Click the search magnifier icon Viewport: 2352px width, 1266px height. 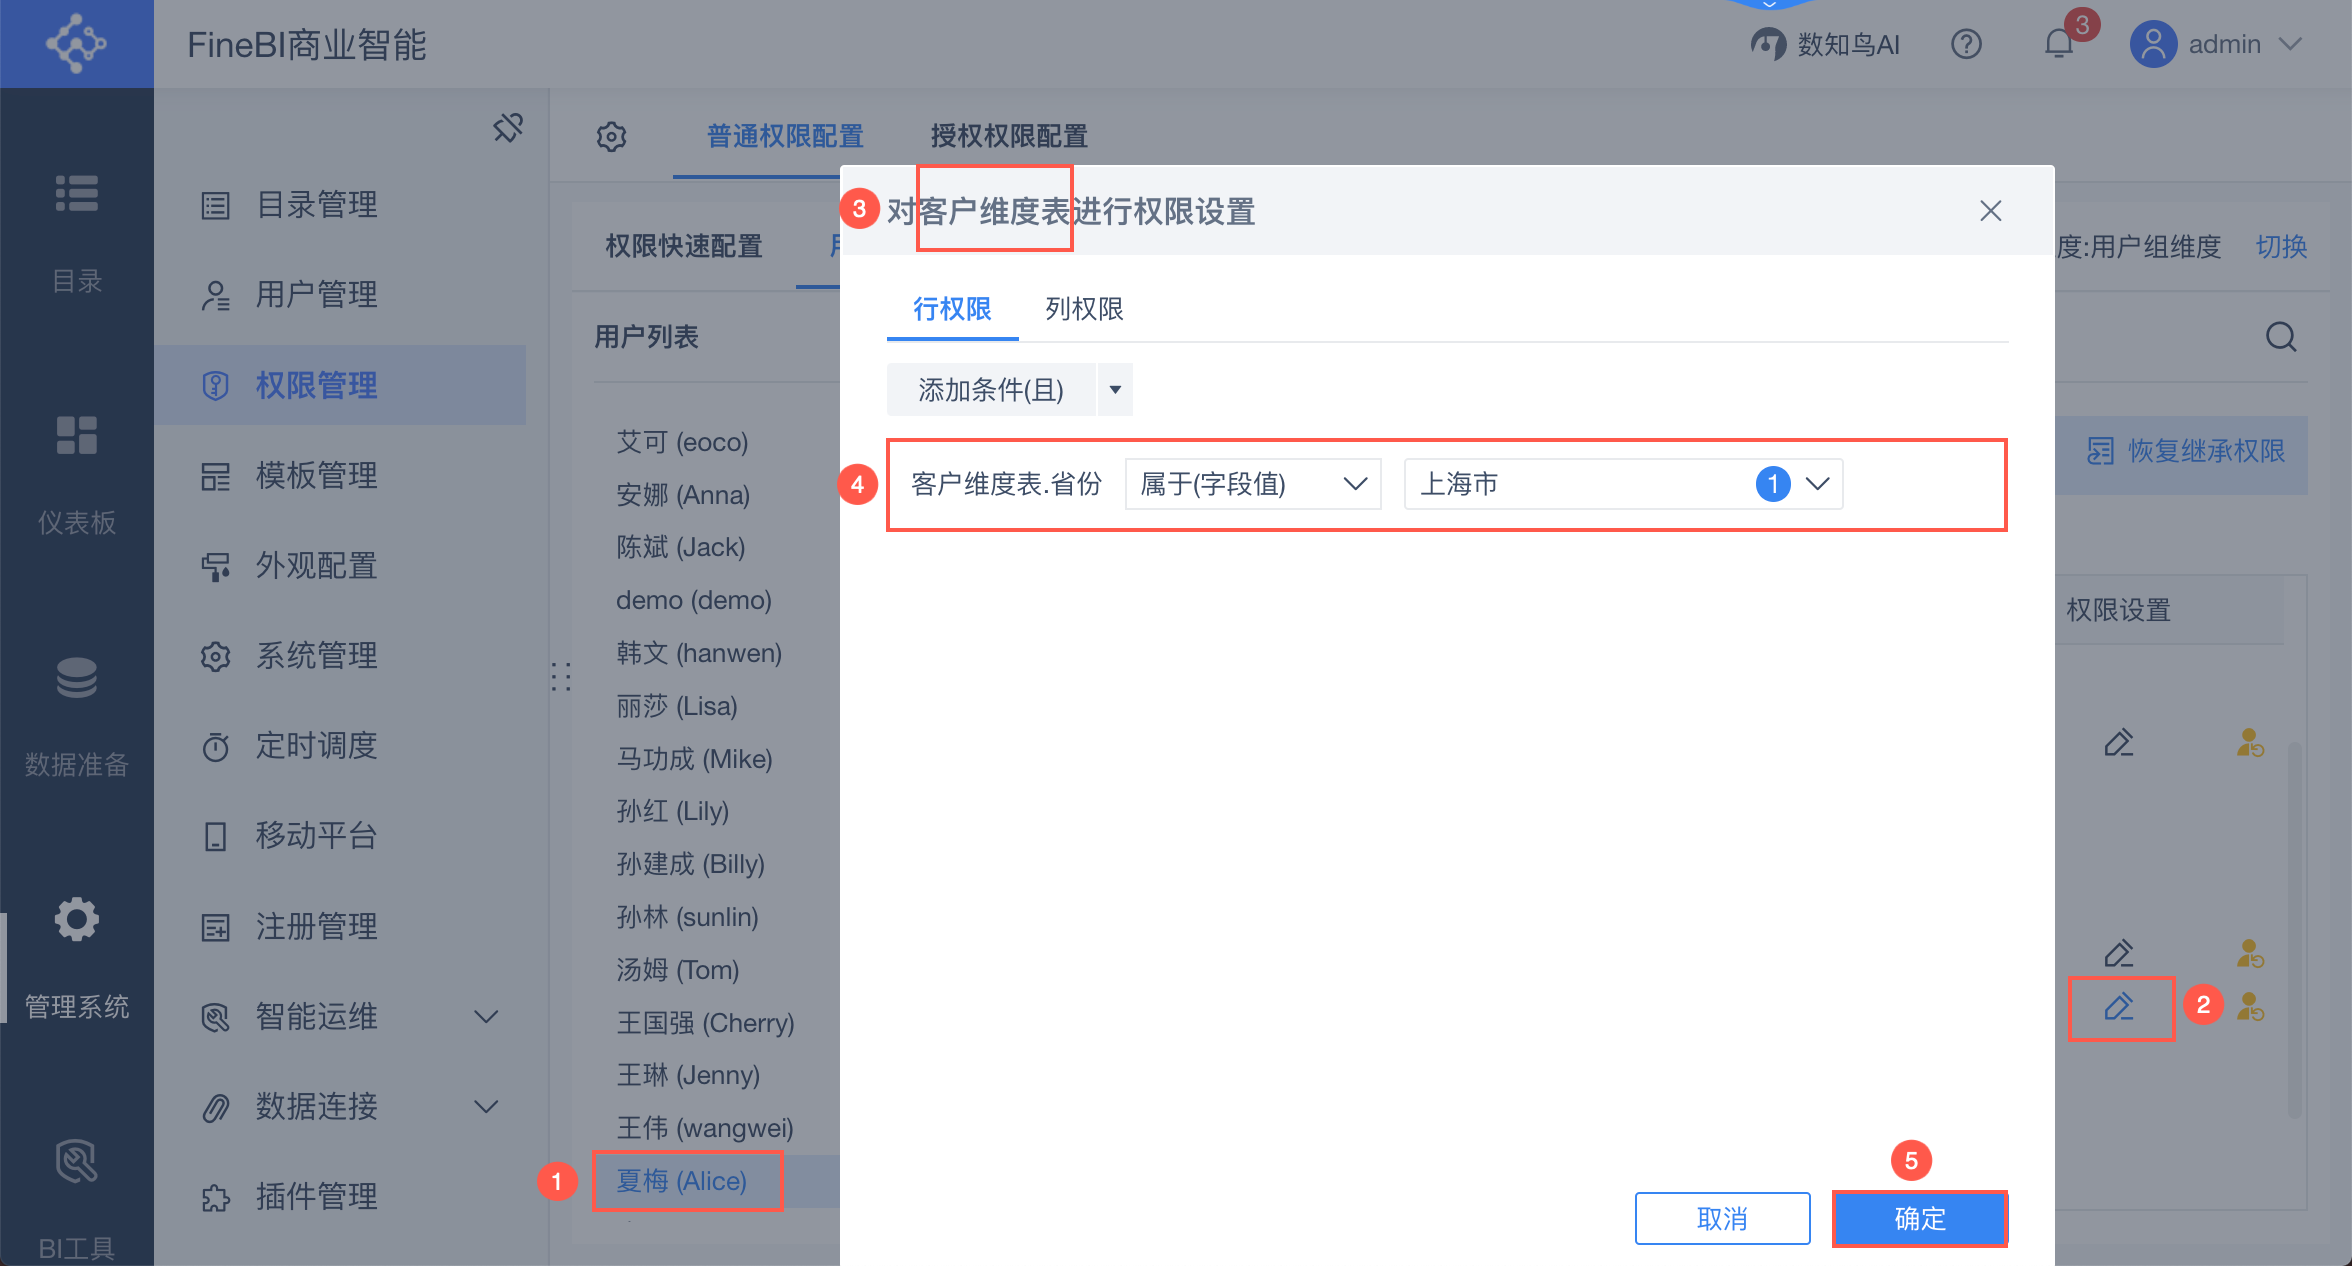(2280, 337)
